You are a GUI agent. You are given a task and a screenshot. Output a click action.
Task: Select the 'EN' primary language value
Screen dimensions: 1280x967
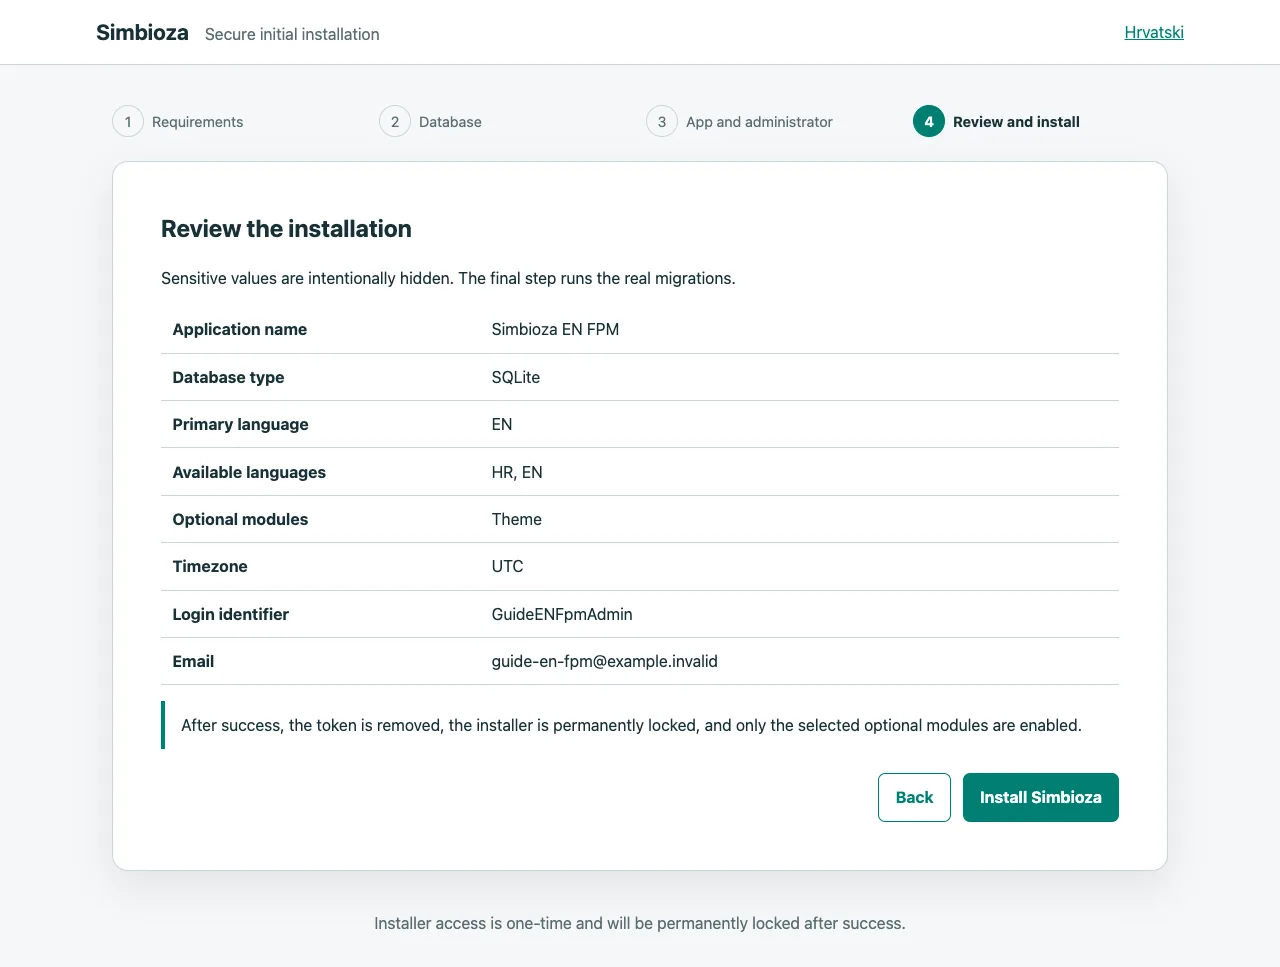tap(502, 424)
